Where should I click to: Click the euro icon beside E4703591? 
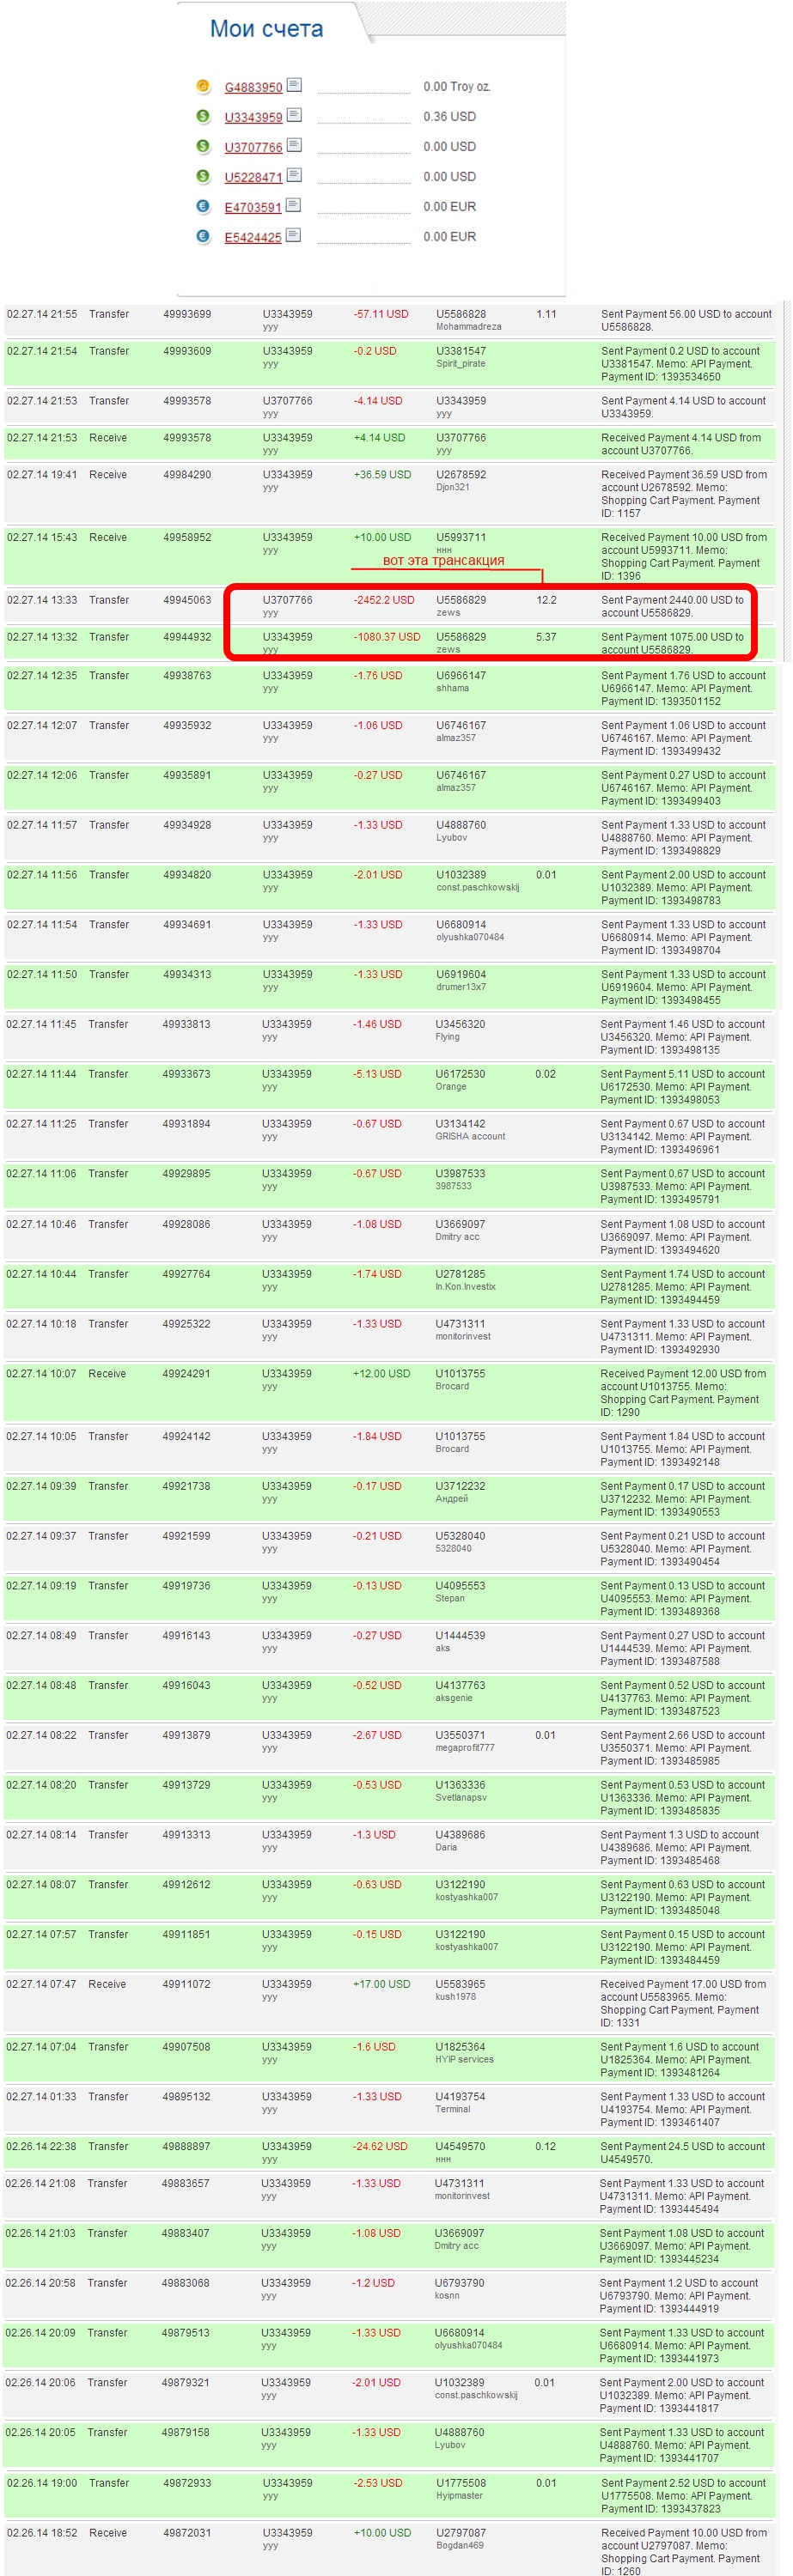pyautogui.click(x=203, y=206)
